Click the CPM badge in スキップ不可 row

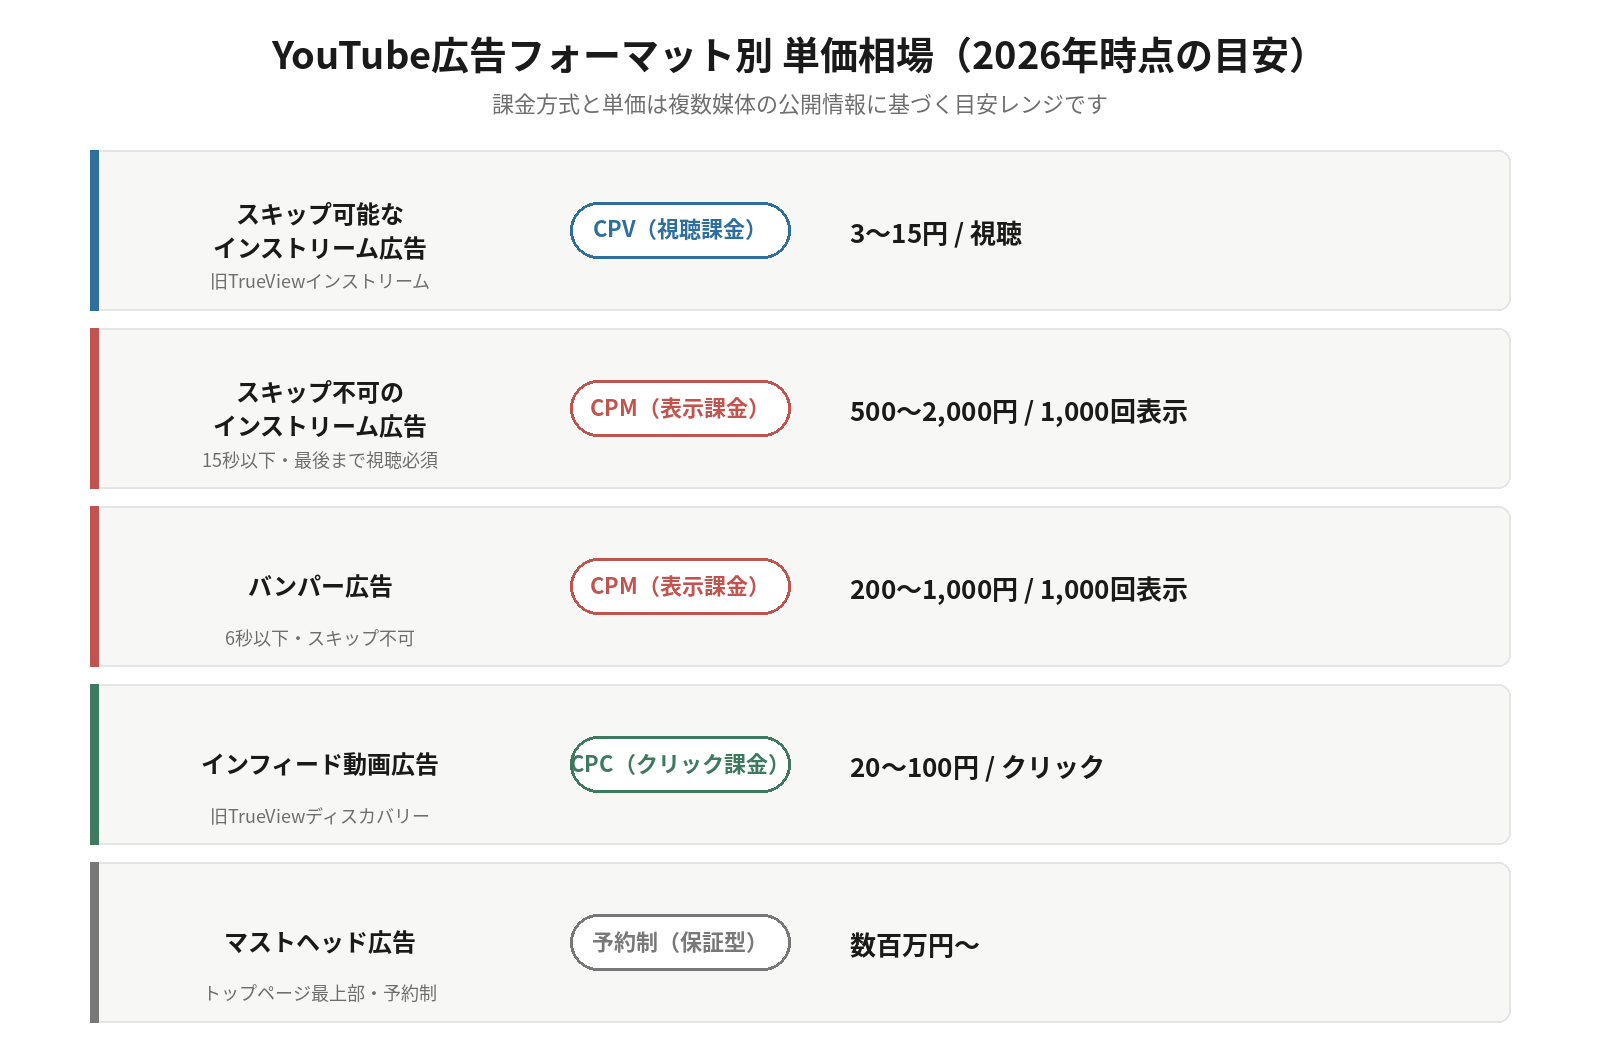680,408
